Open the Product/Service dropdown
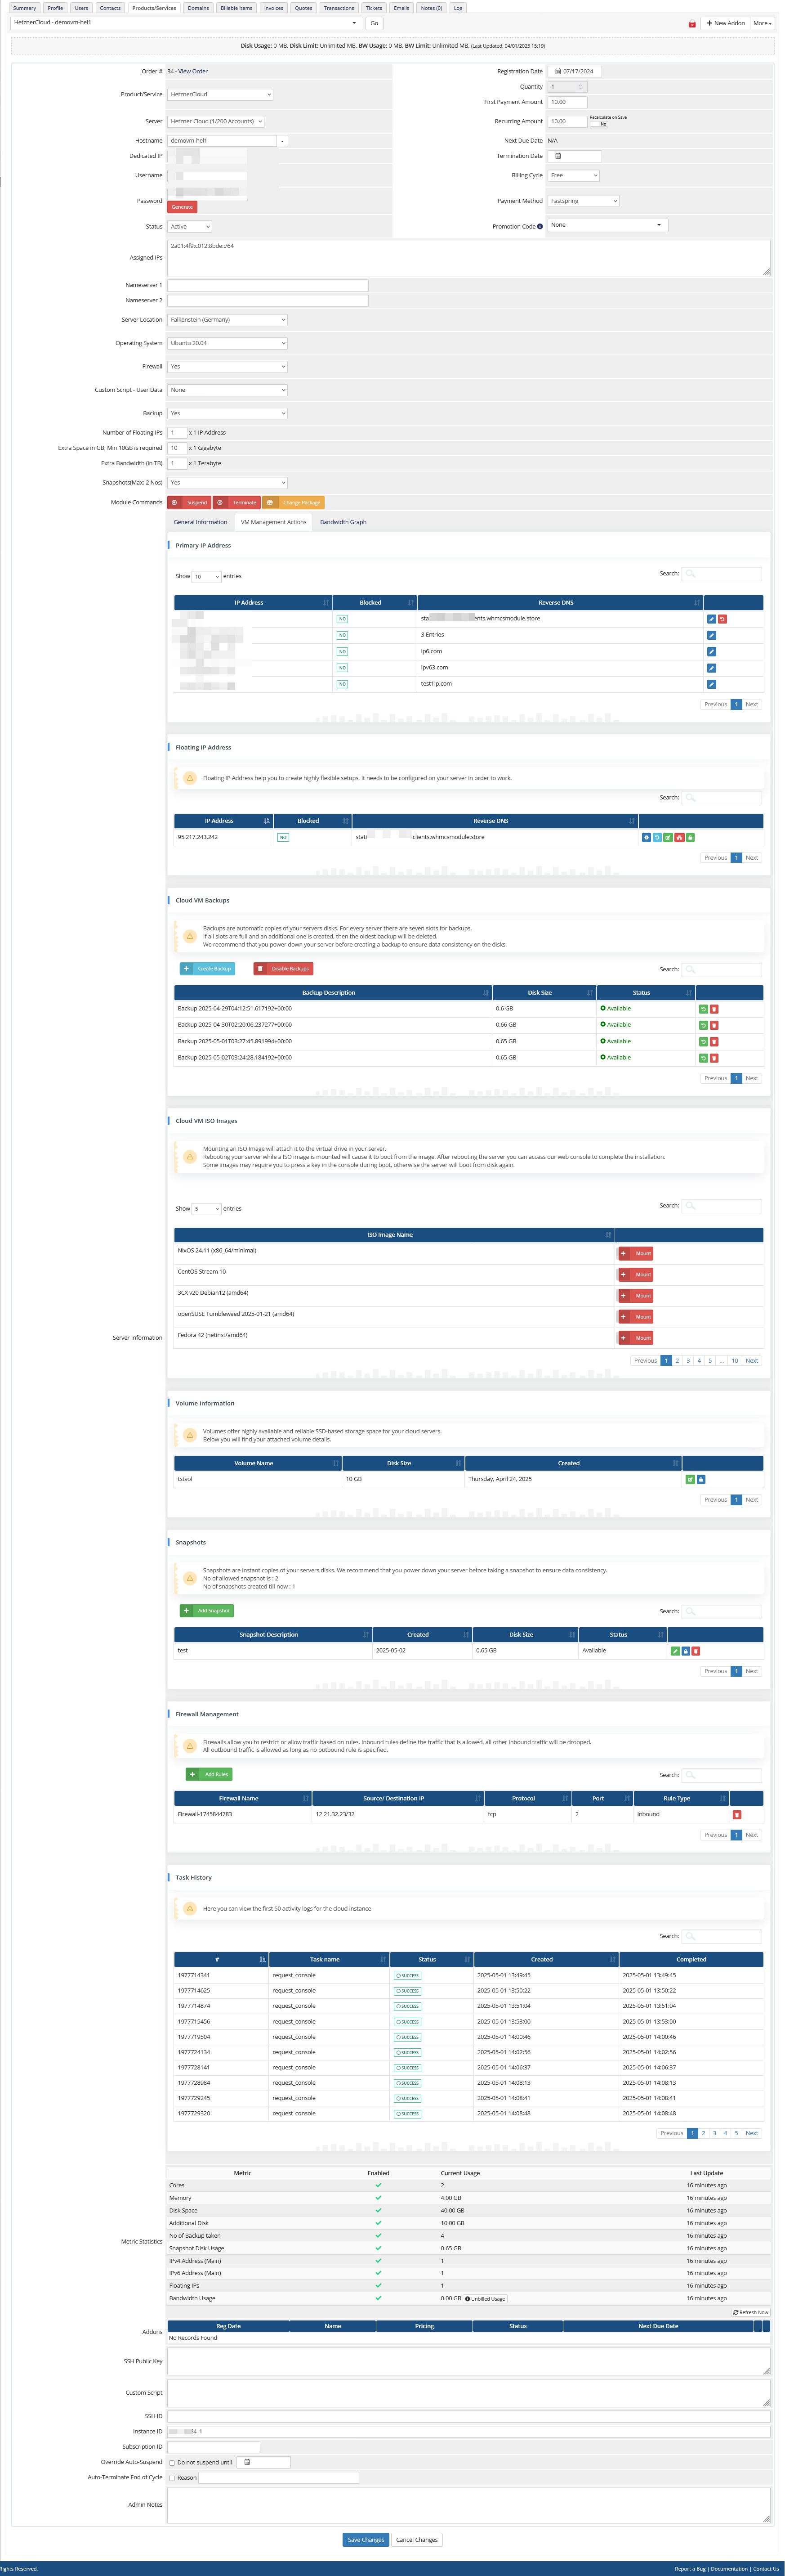This screenshot has width=785, height=2576. [220, 95]
